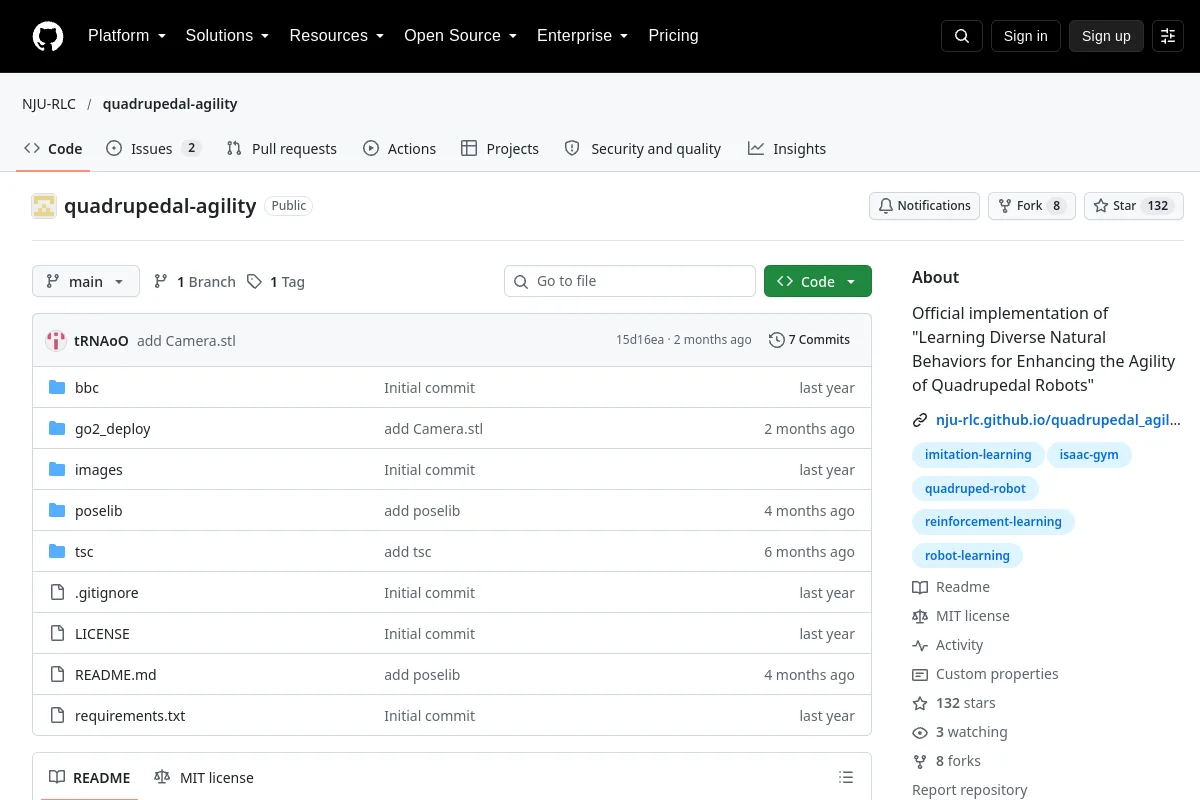Open the nju-rlc.github.io project website link

[1058, 421]
